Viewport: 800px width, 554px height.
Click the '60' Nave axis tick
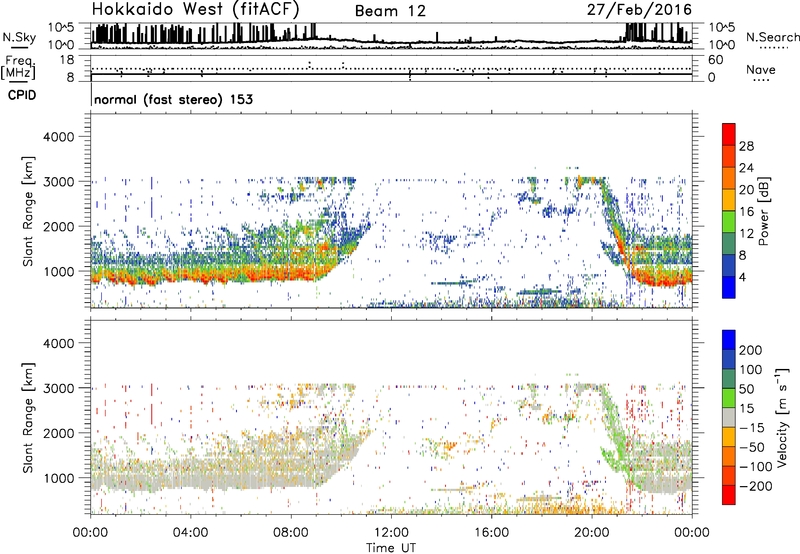click(715, 60)
